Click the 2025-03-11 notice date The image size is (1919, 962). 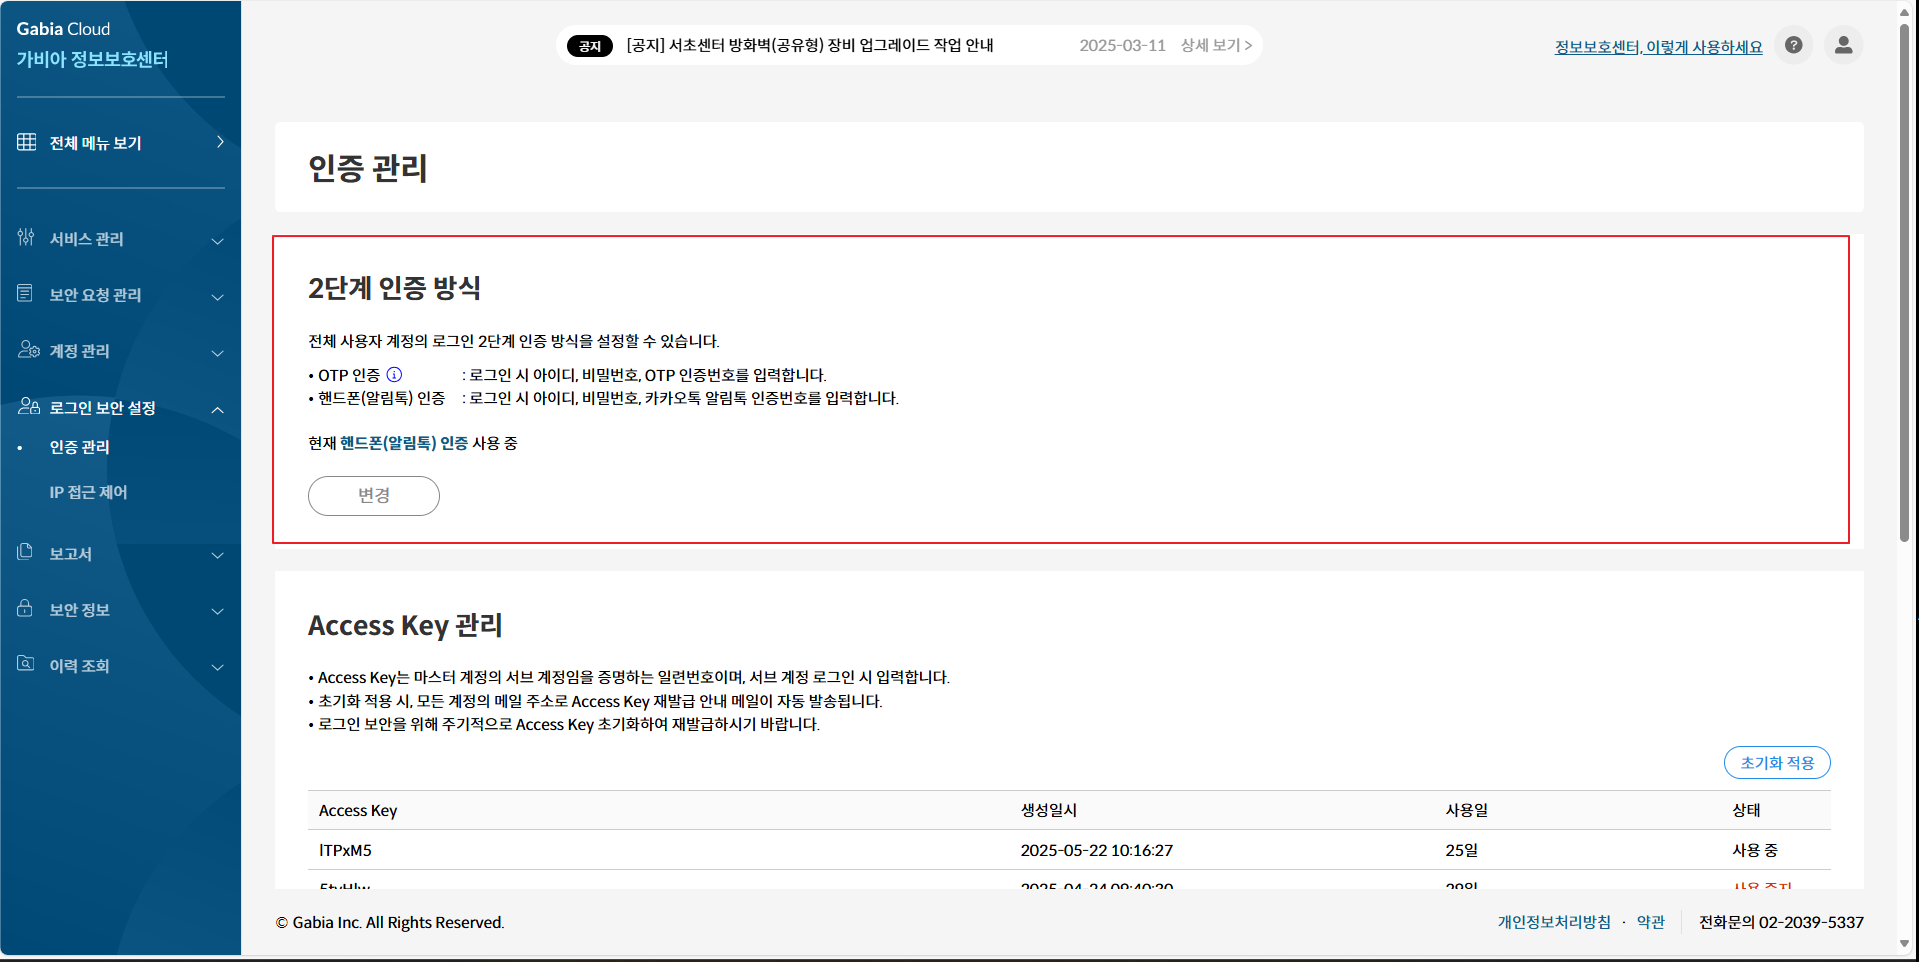(x=1122, y=45)
